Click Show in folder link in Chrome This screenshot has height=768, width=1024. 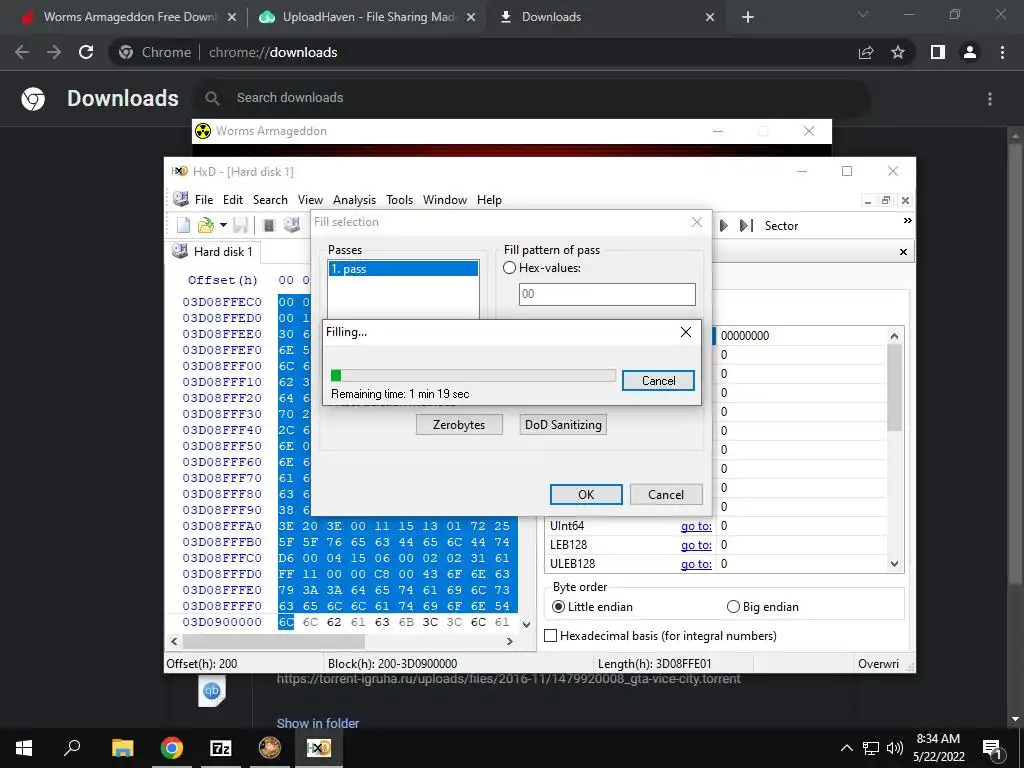tap(318, 723)
